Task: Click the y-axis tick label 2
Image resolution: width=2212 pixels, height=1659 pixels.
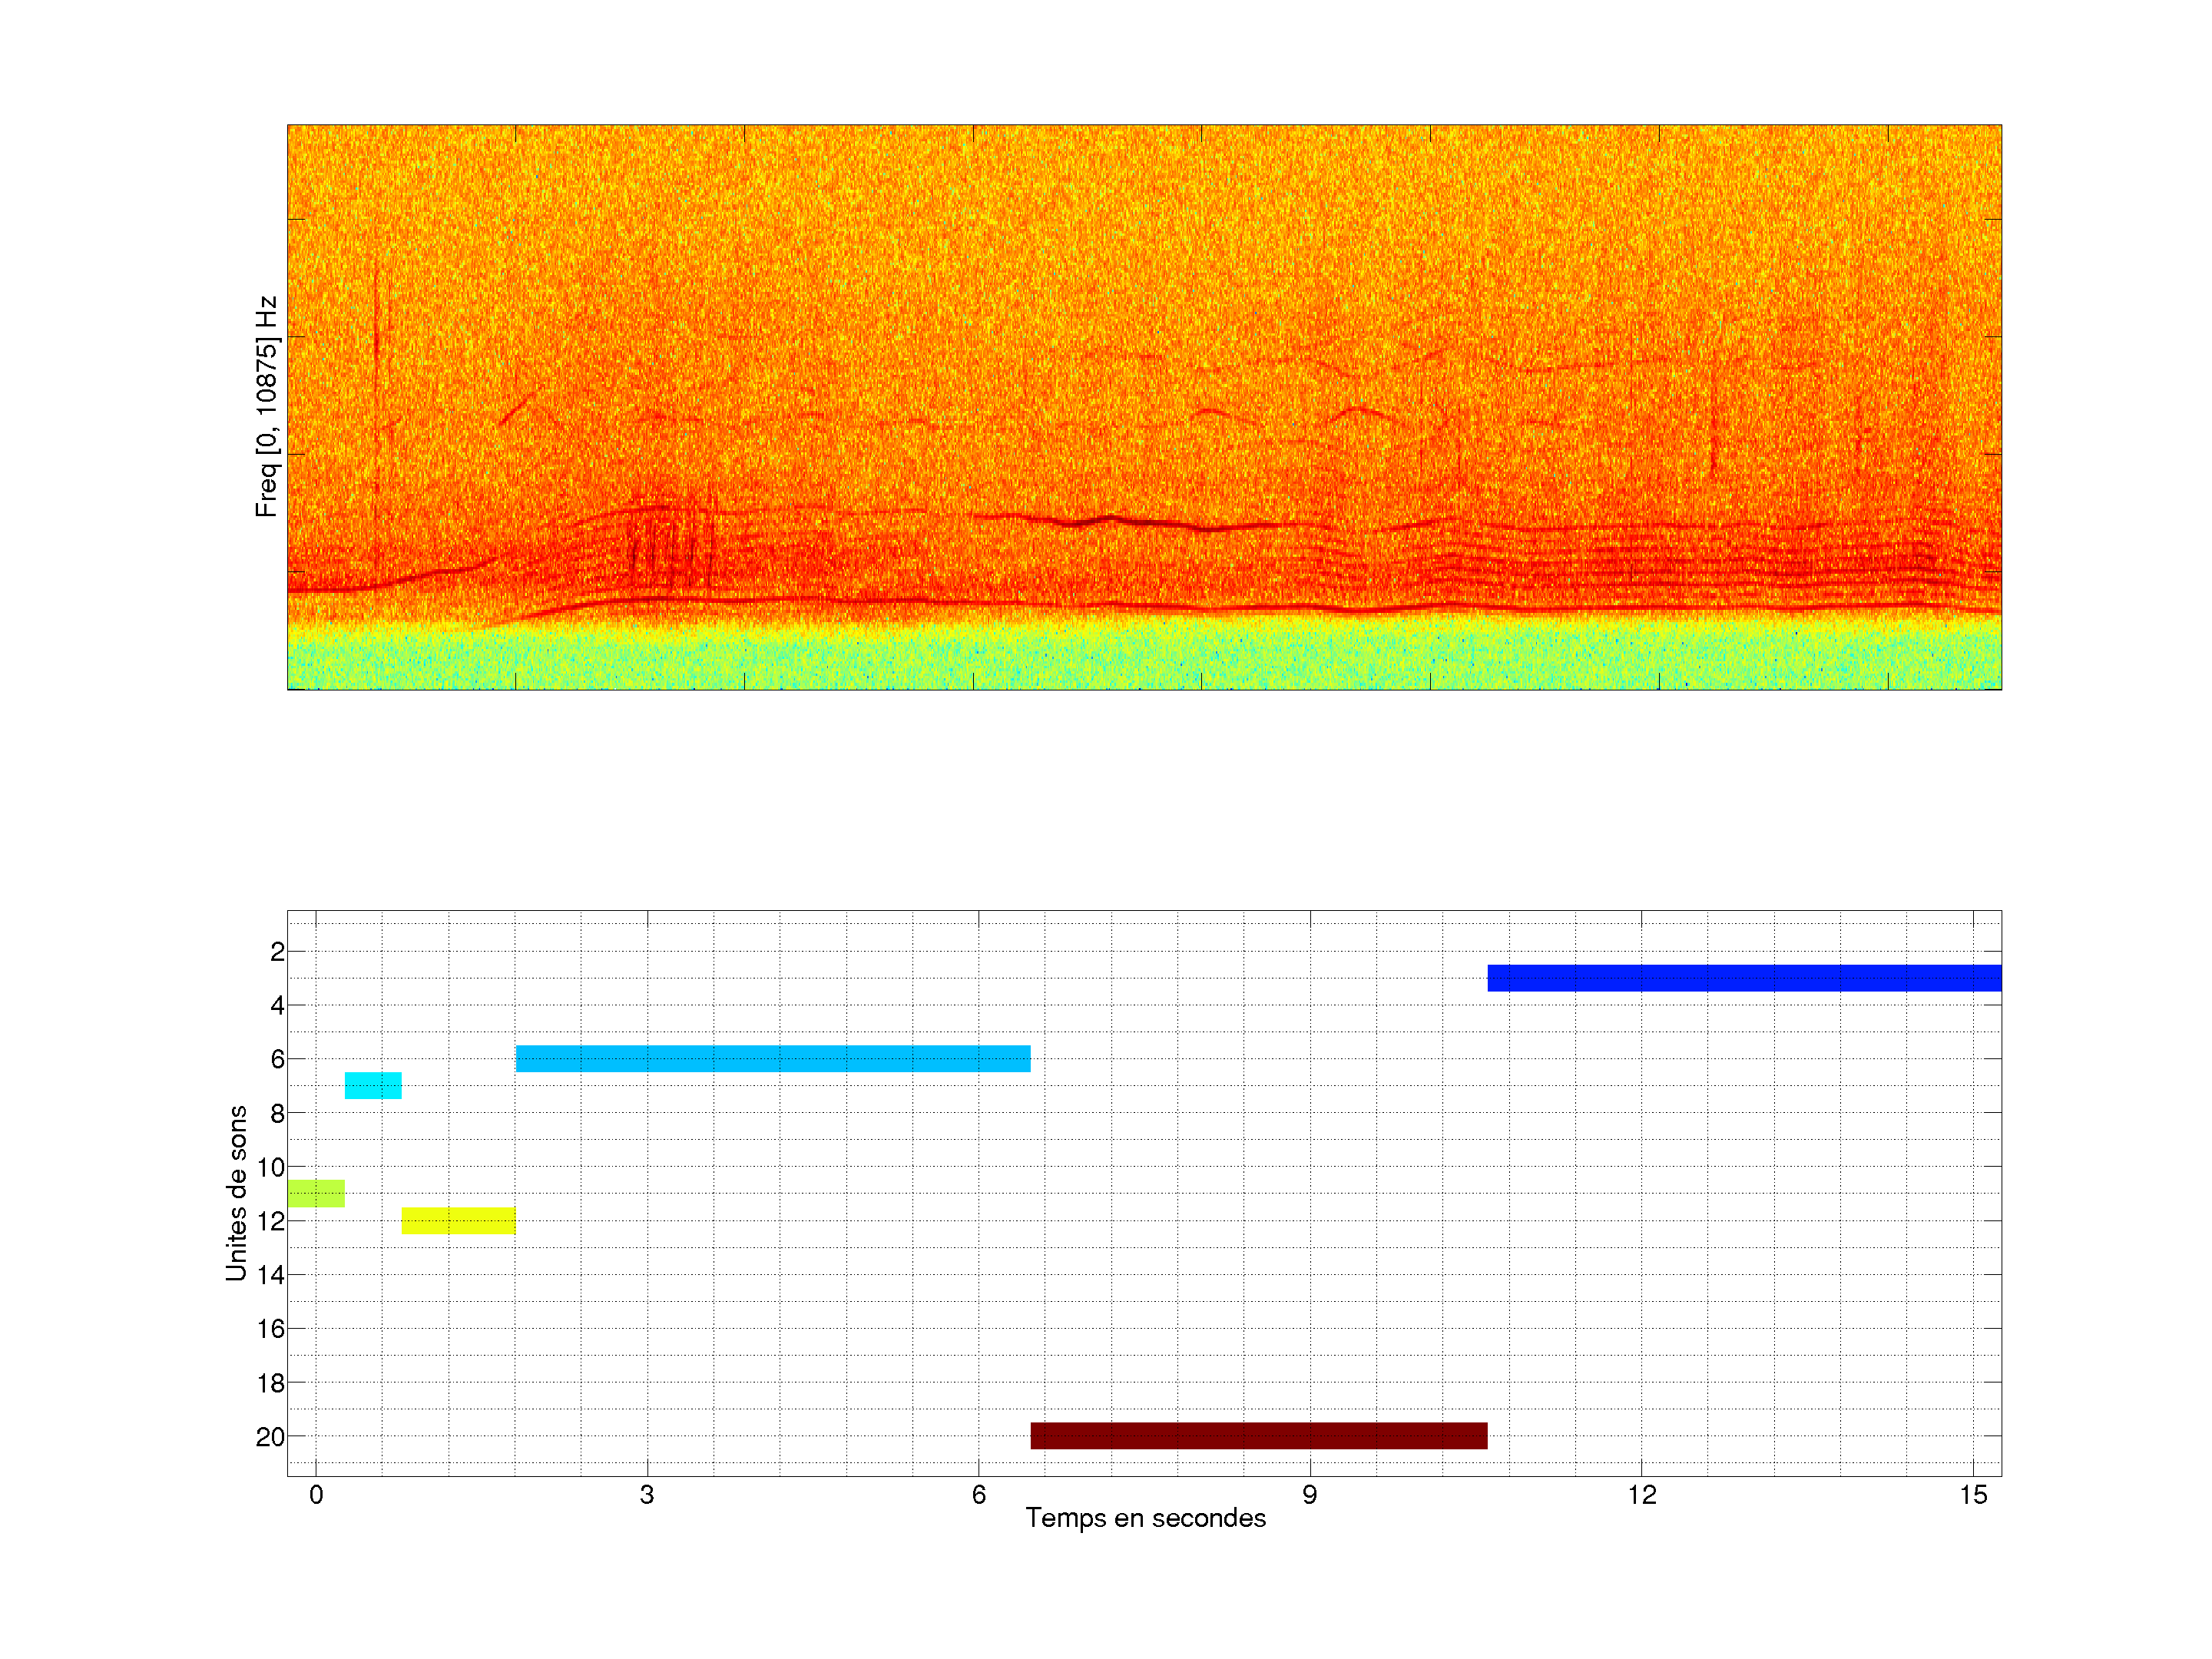Action: [x=277, y=952]
